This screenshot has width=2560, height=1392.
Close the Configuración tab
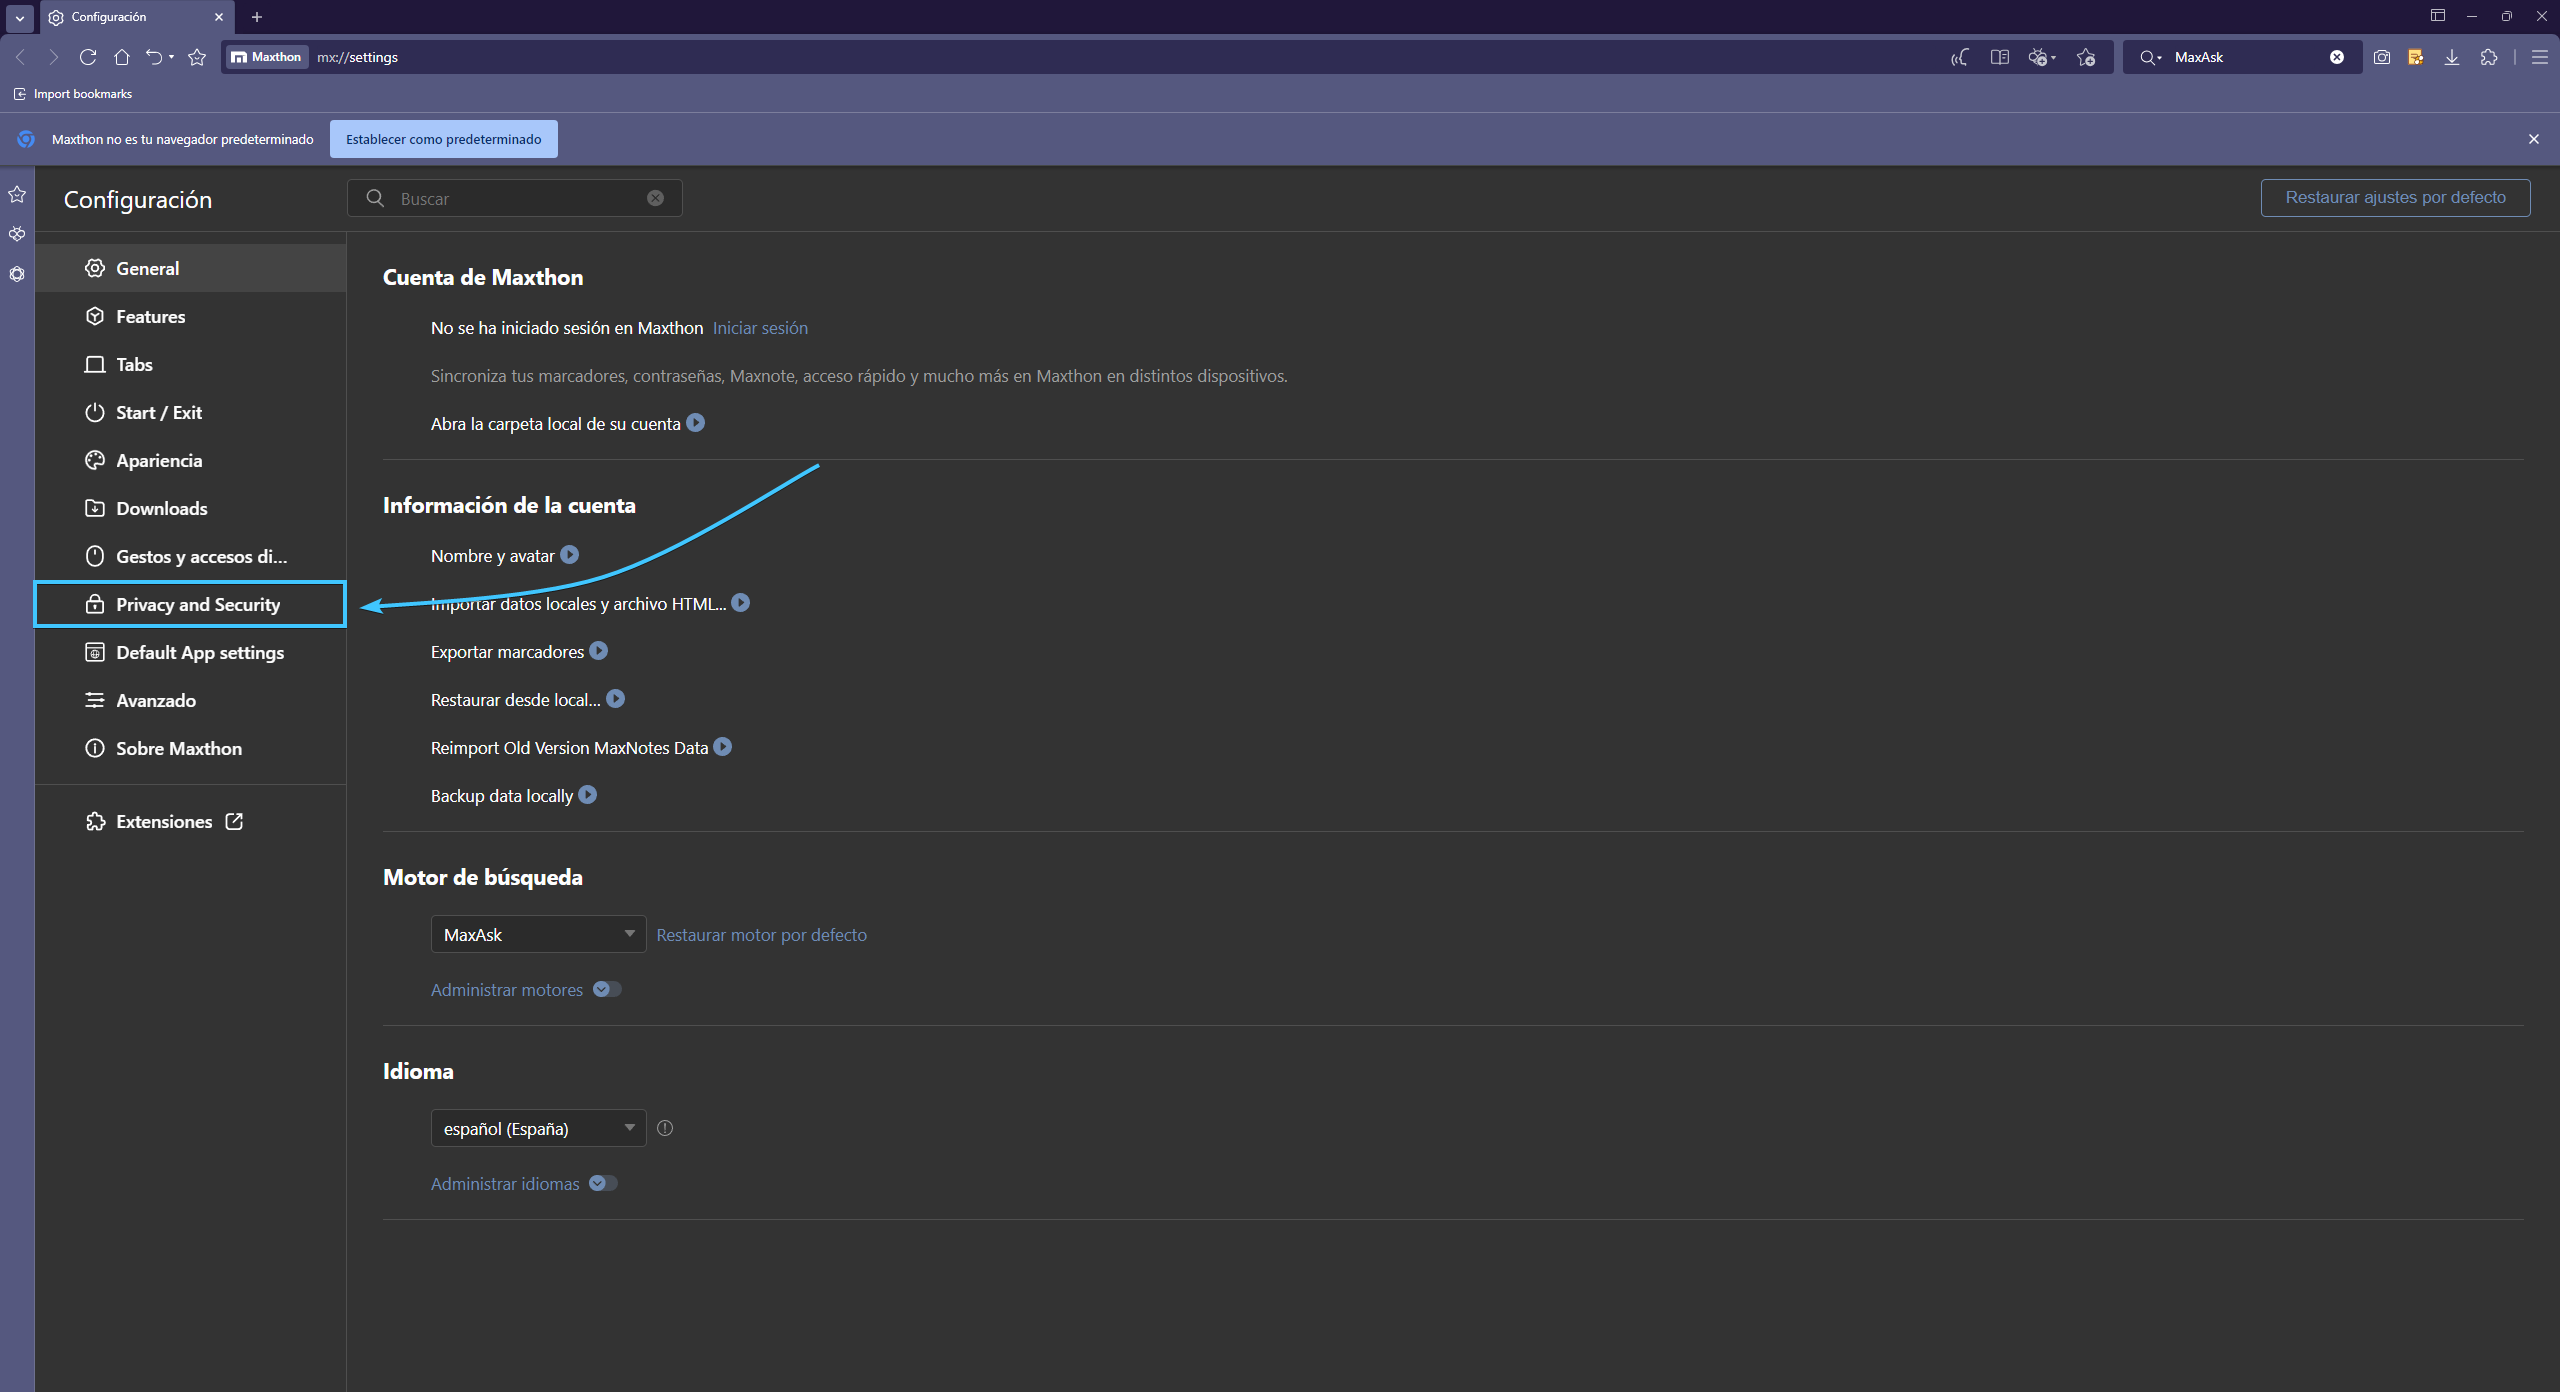pos(219,17)
